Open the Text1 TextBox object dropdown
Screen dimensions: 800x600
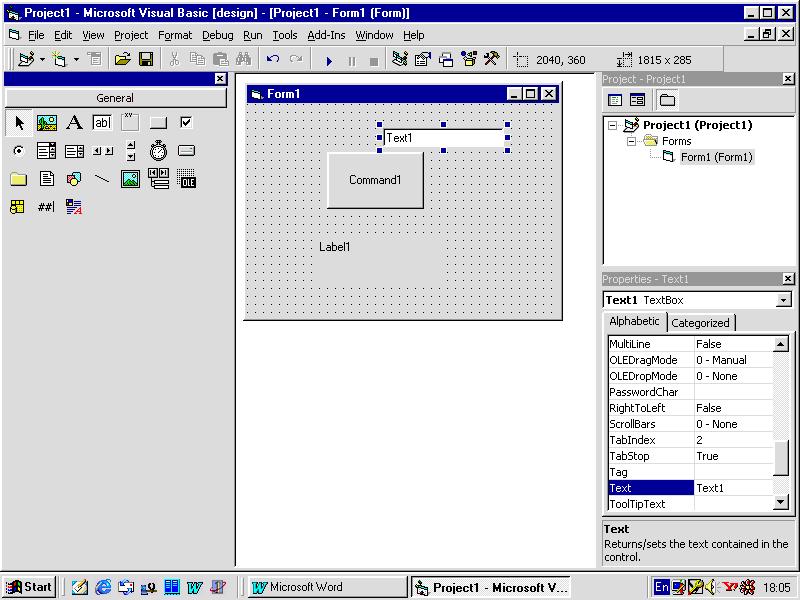point(783,300)
